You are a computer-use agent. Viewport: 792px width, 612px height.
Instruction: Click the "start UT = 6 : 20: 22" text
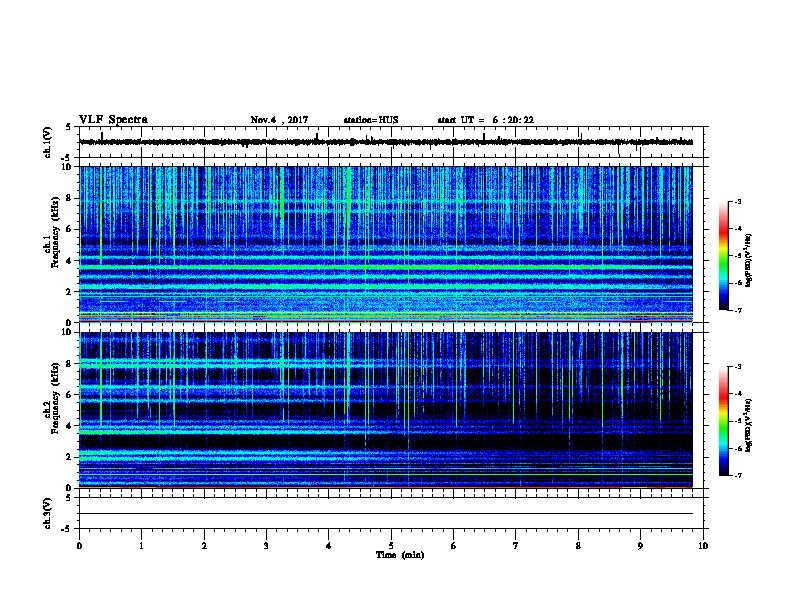click(x=485, y=120)
